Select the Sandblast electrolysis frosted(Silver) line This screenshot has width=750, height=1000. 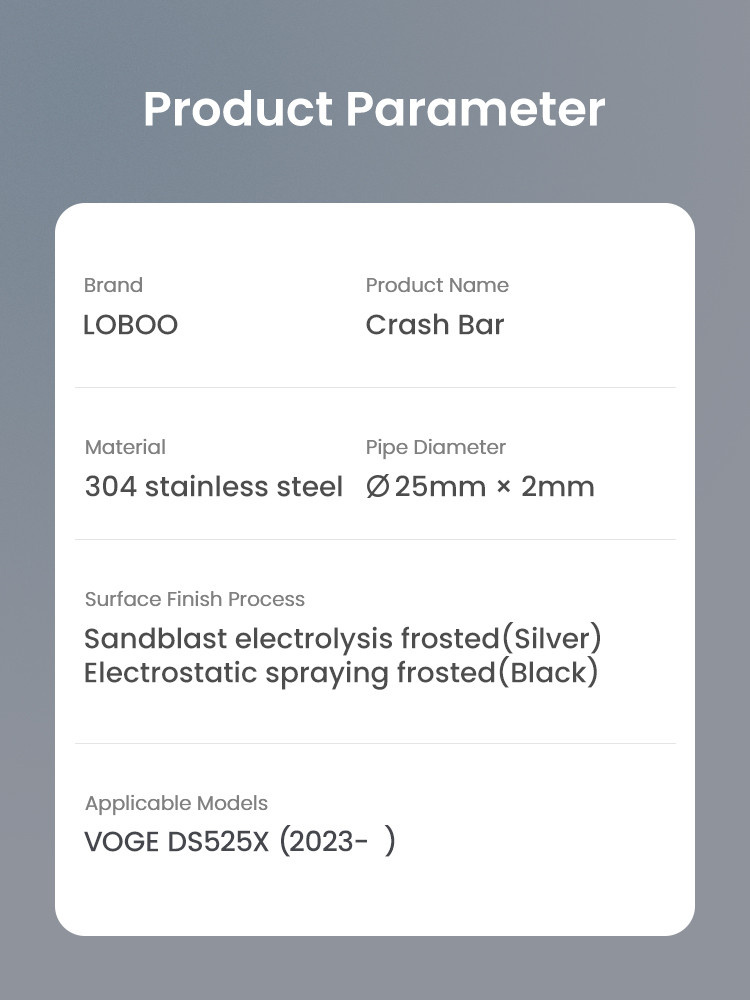tap(342, 638)
